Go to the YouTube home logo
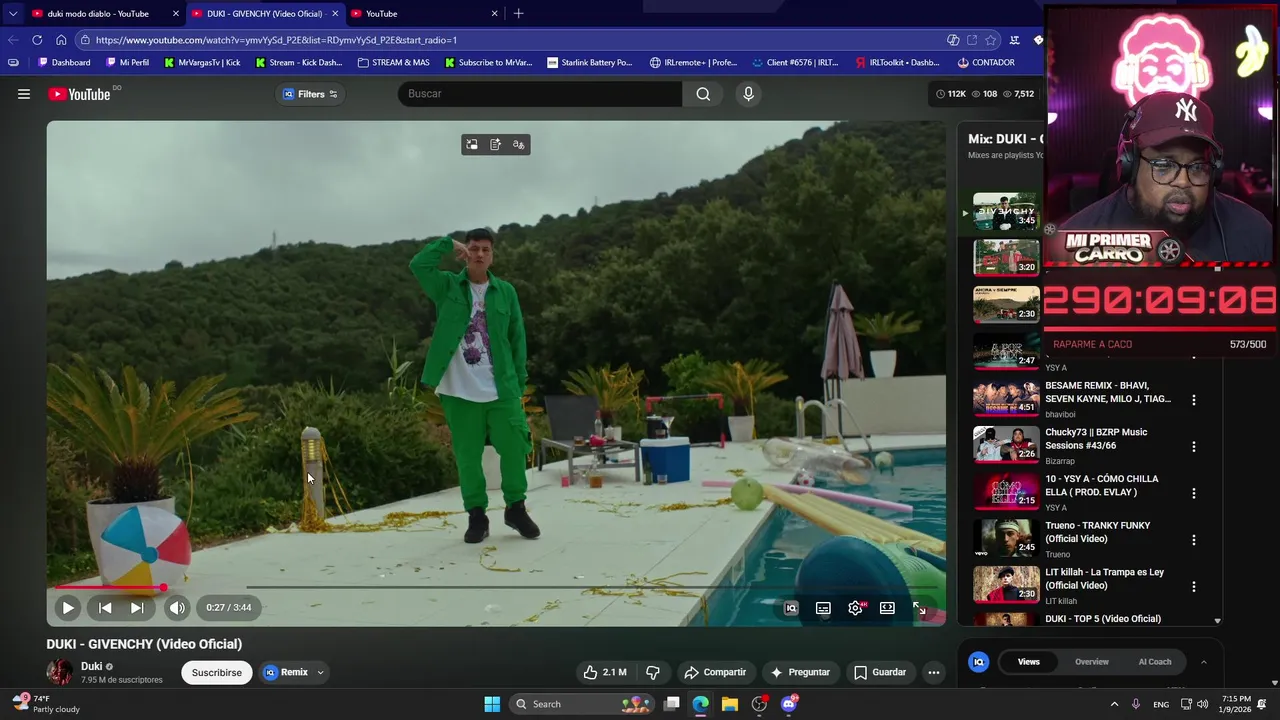 pyautogui.click(x=79, y=94)
